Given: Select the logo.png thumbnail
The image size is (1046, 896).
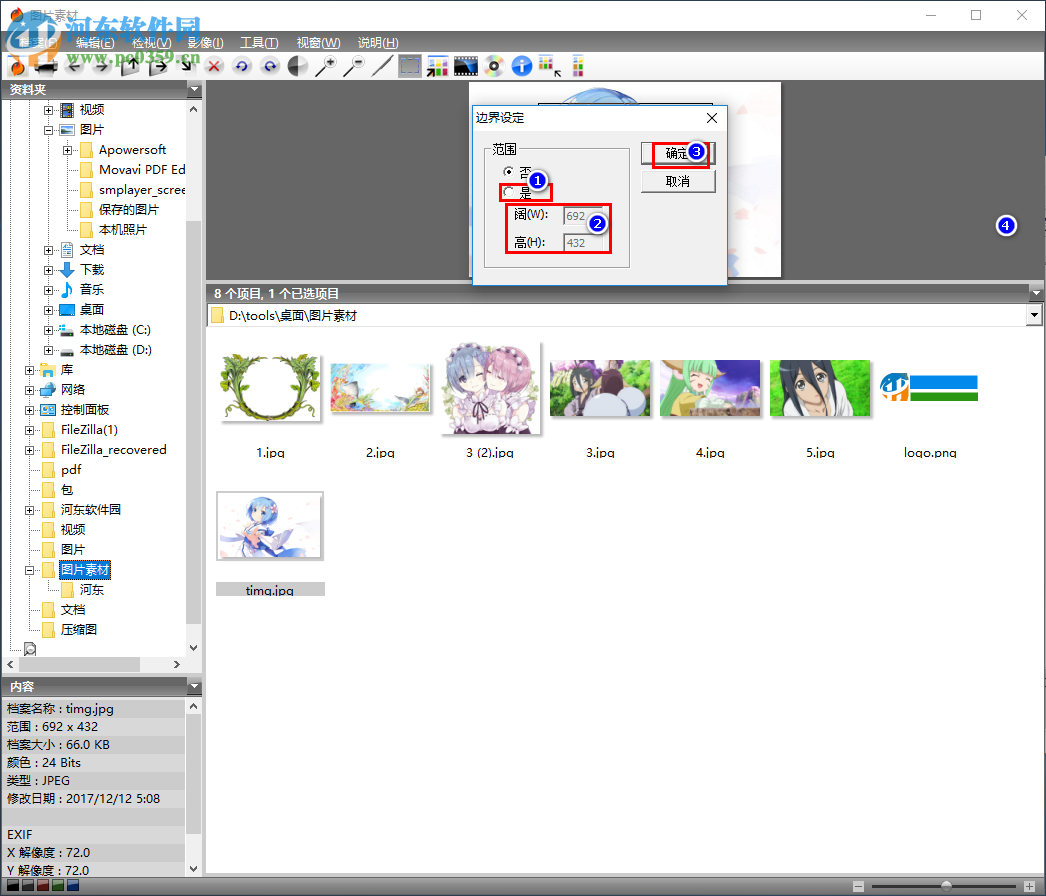Looking at the screenshot, I should pyautogui.click(x=930, y=388).
